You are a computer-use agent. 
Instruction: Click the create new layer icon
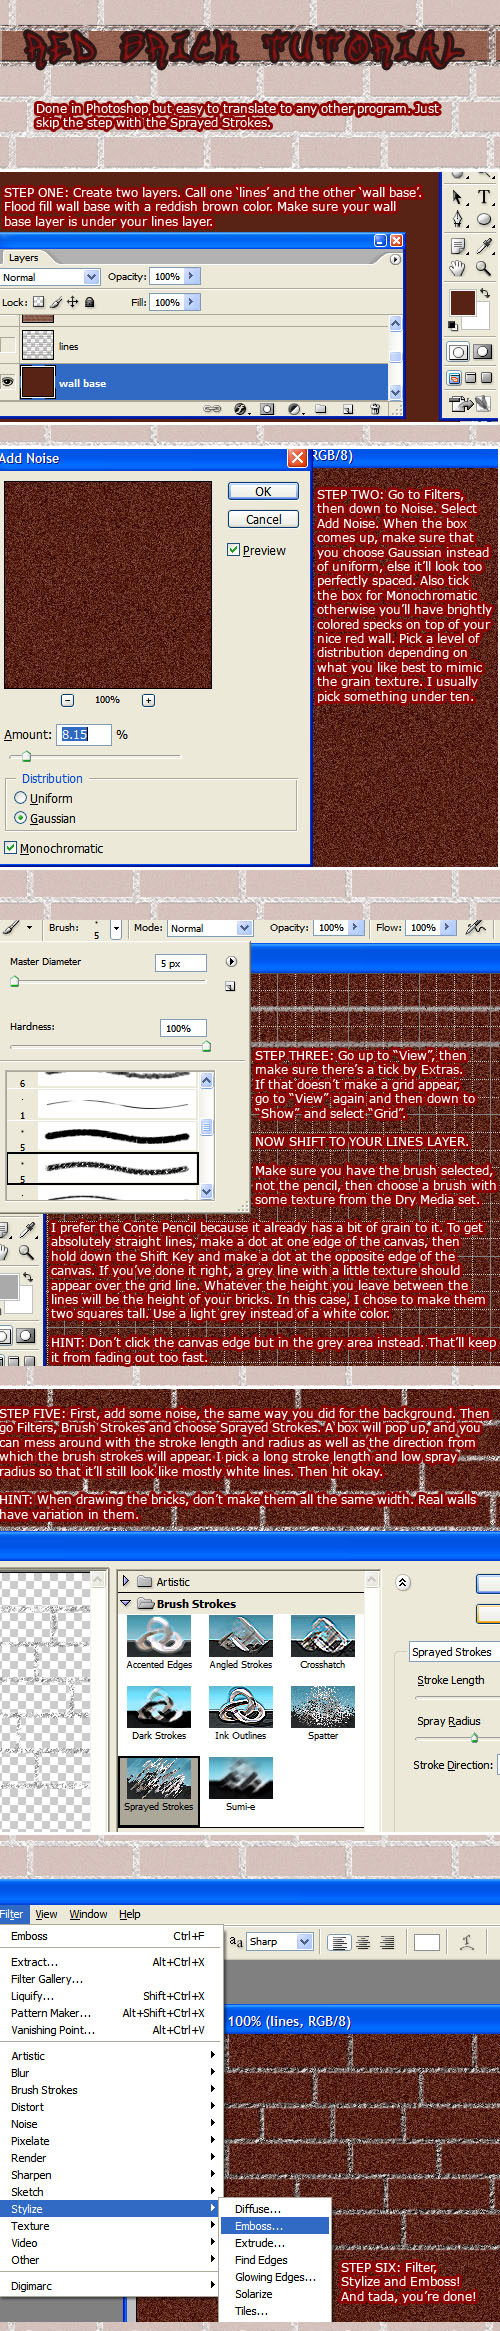click(x=347, y=409)
